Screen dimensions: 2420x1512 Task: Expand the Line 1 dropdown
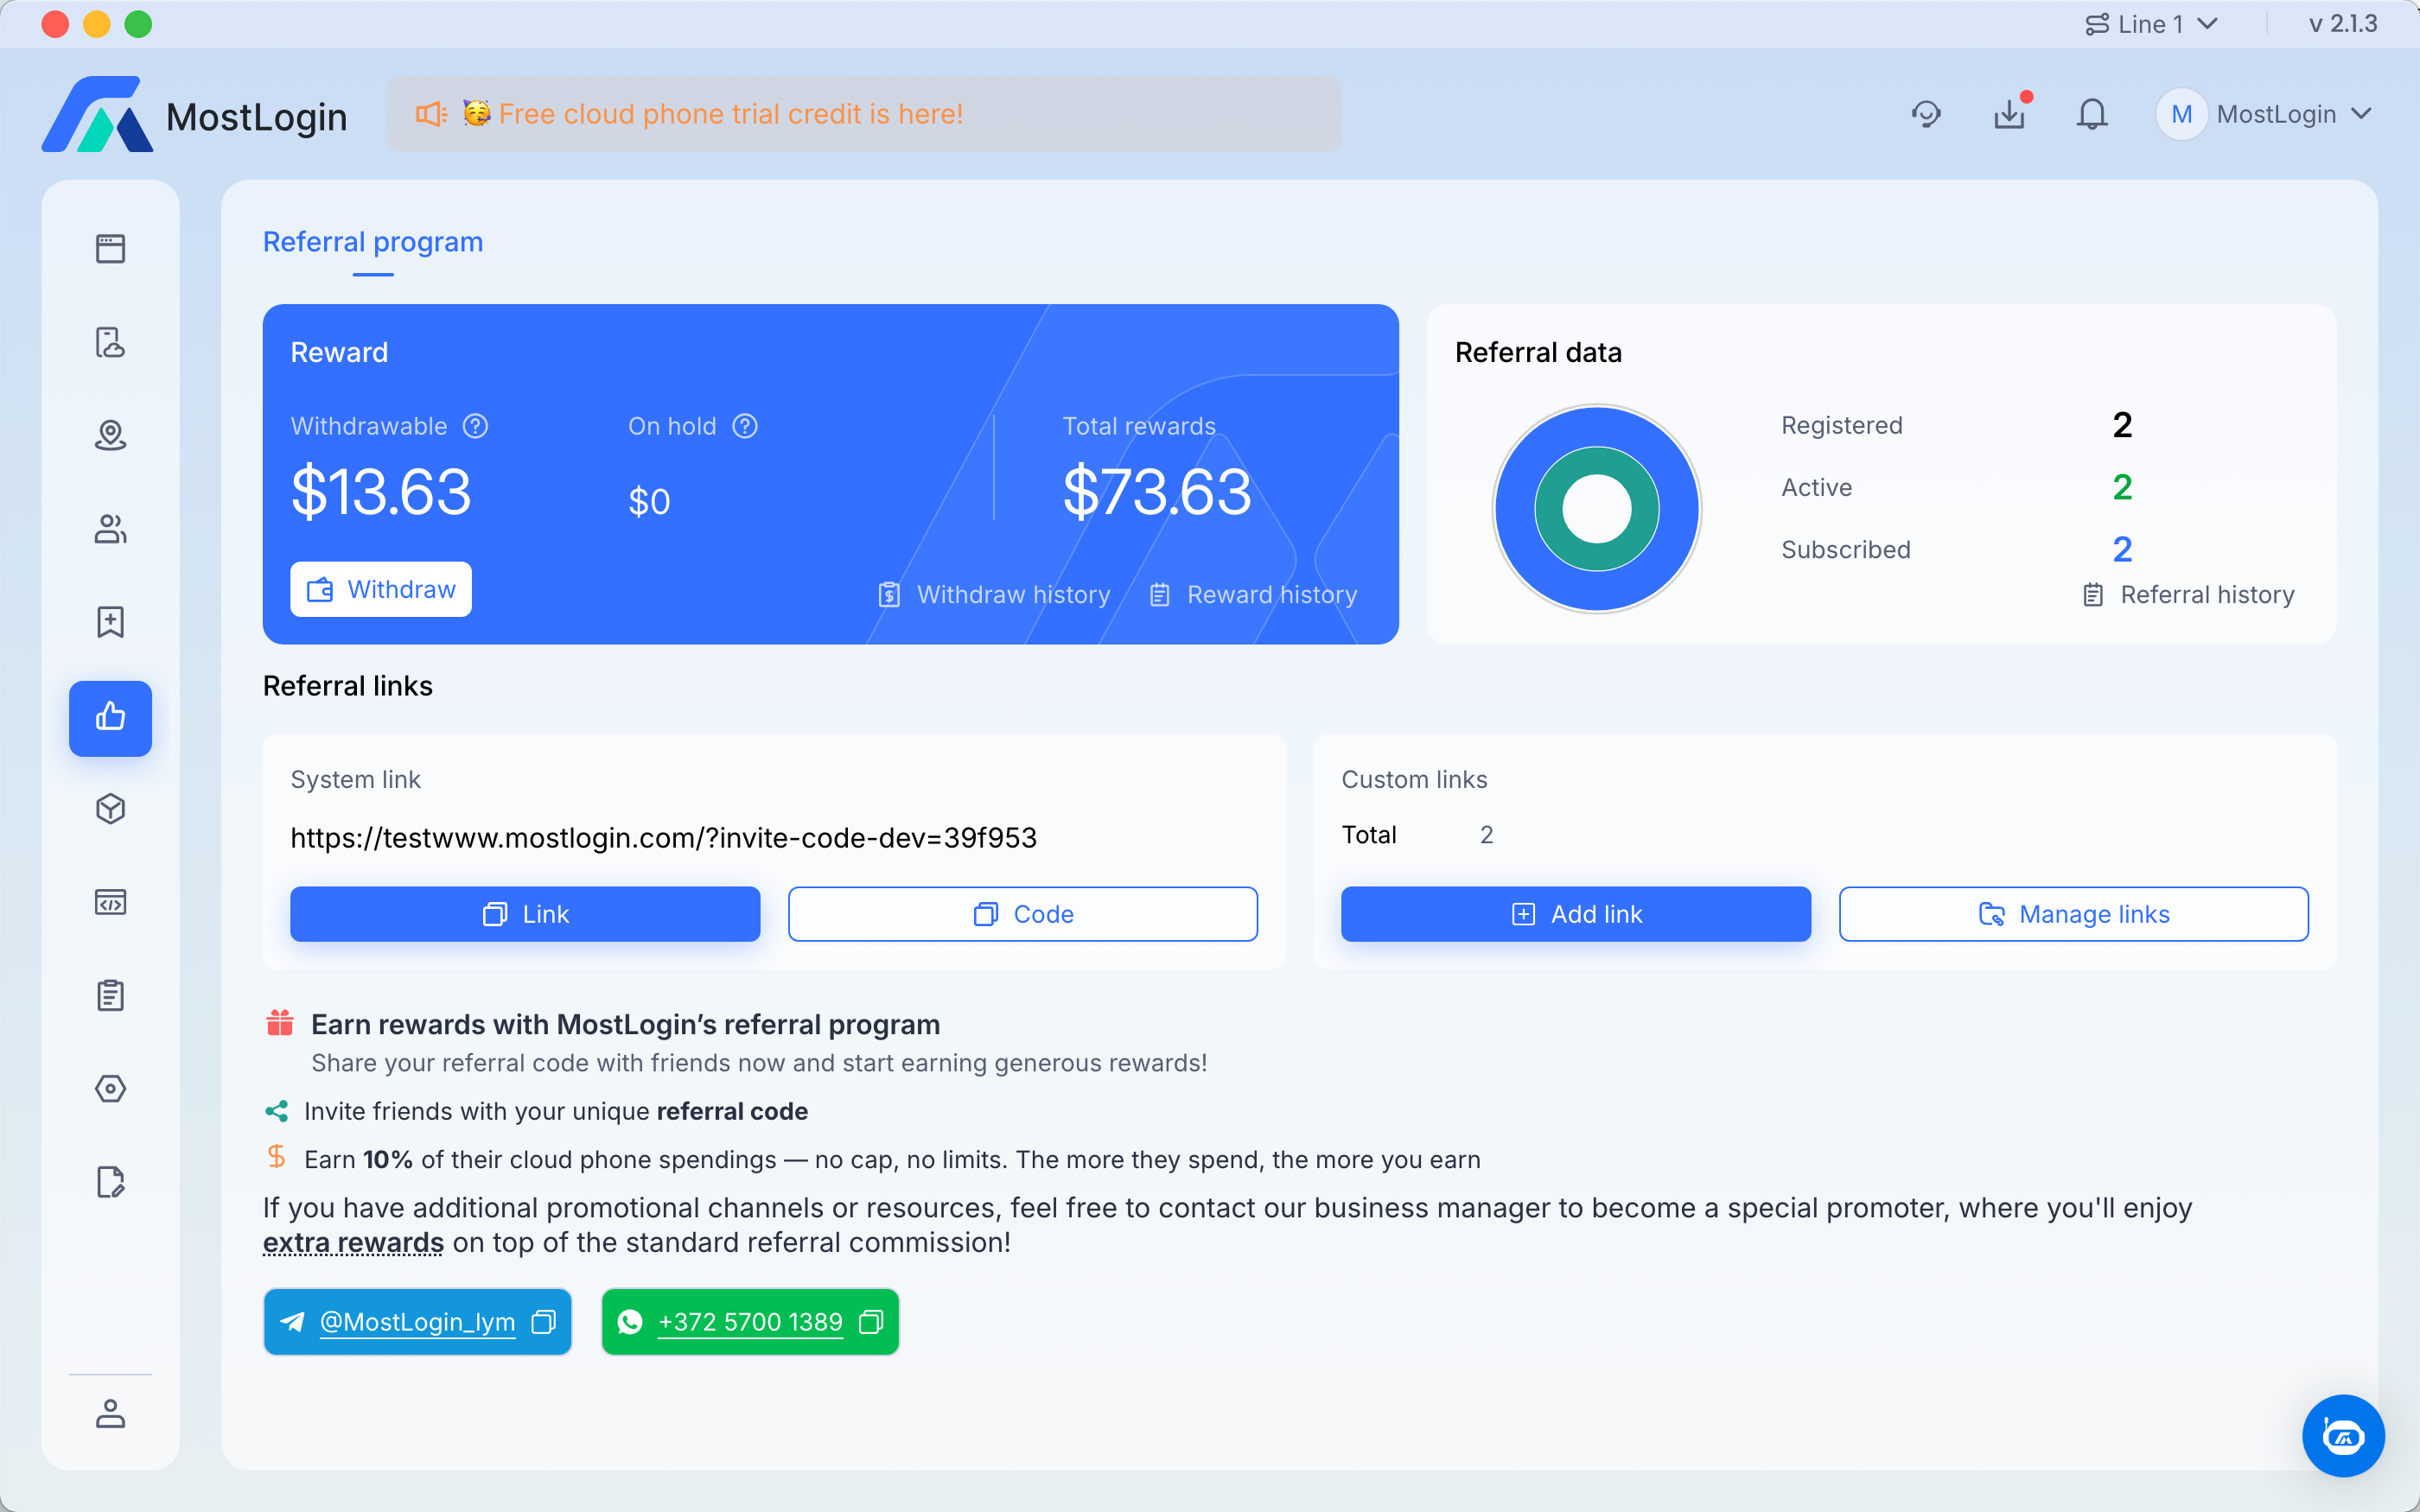2151,24
